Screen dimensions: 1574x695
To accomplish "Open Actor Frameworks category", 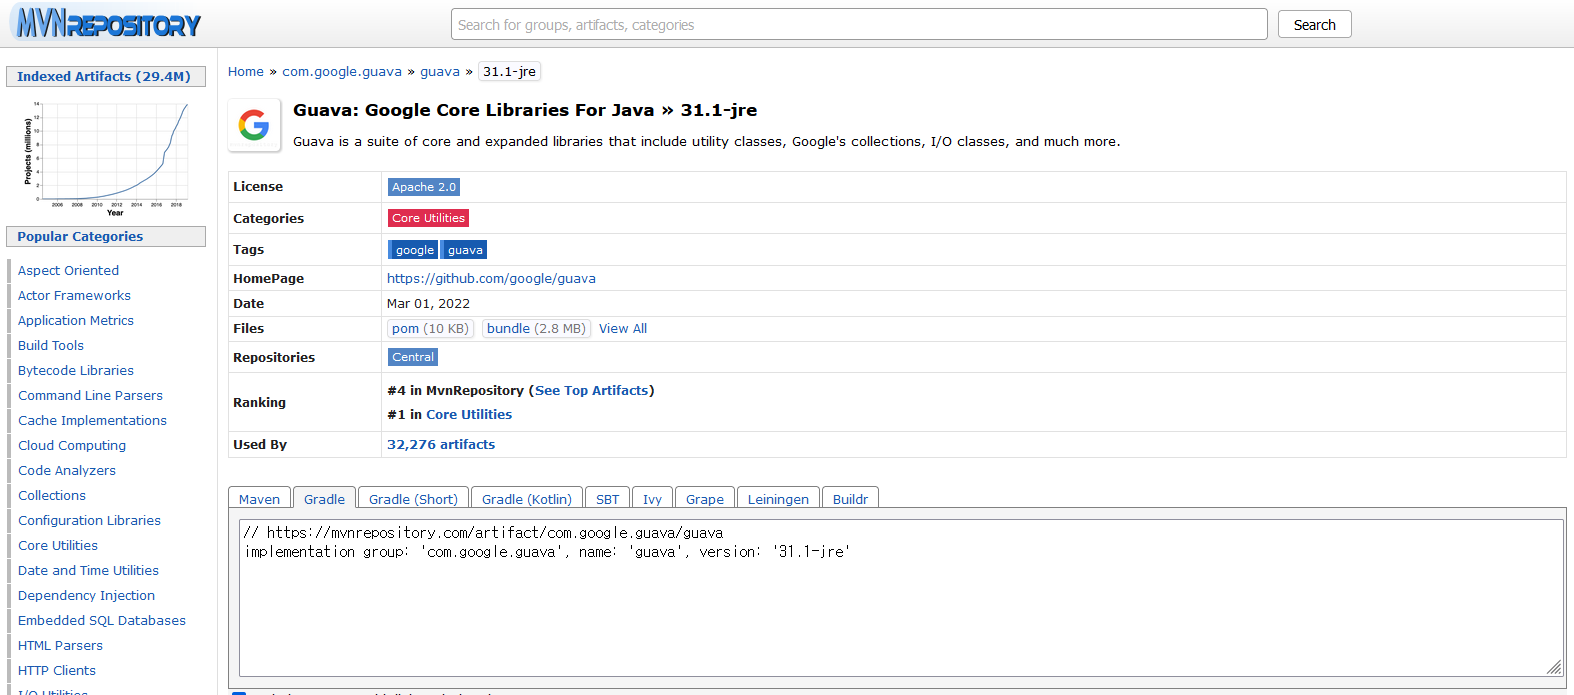I will 74,295.
